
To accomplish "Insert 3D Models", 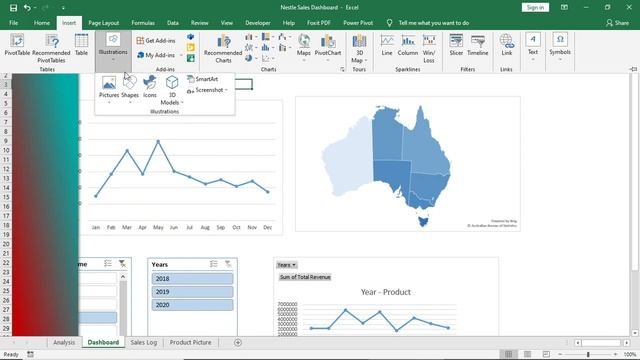I will [x=172, y=91].
